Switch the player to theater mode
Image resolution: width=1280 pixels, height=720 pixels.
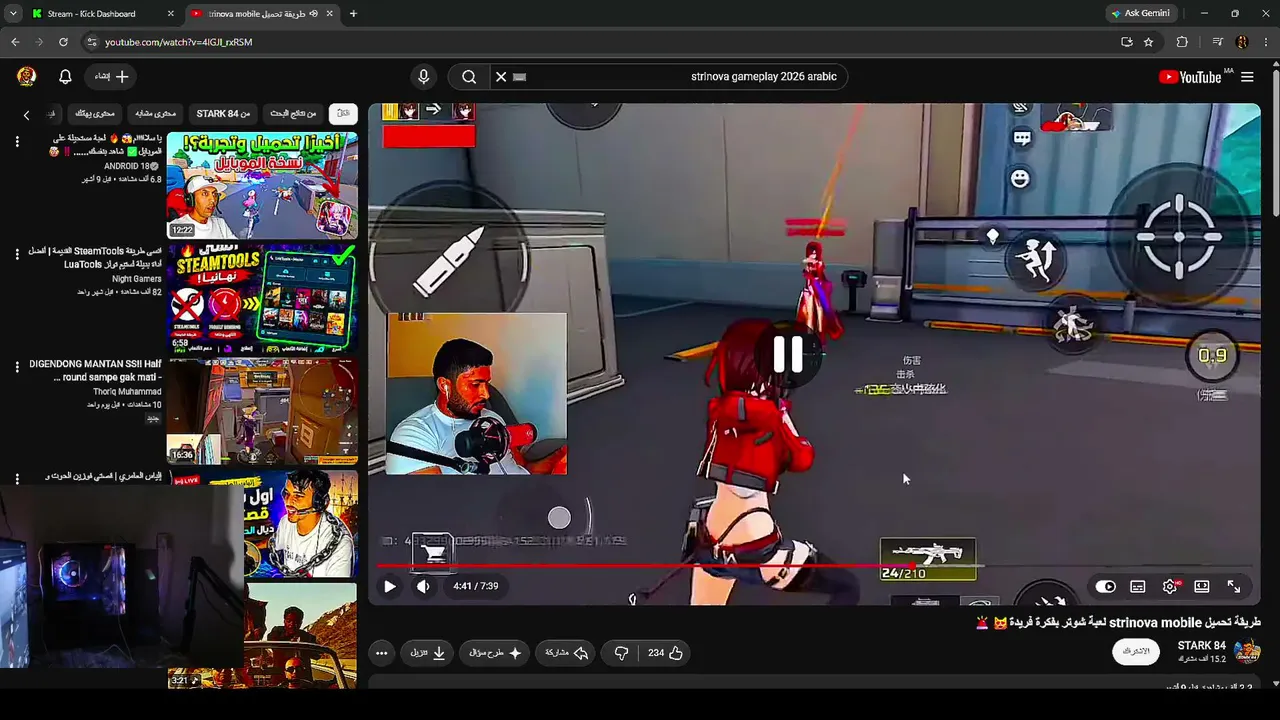[1202, 587]
